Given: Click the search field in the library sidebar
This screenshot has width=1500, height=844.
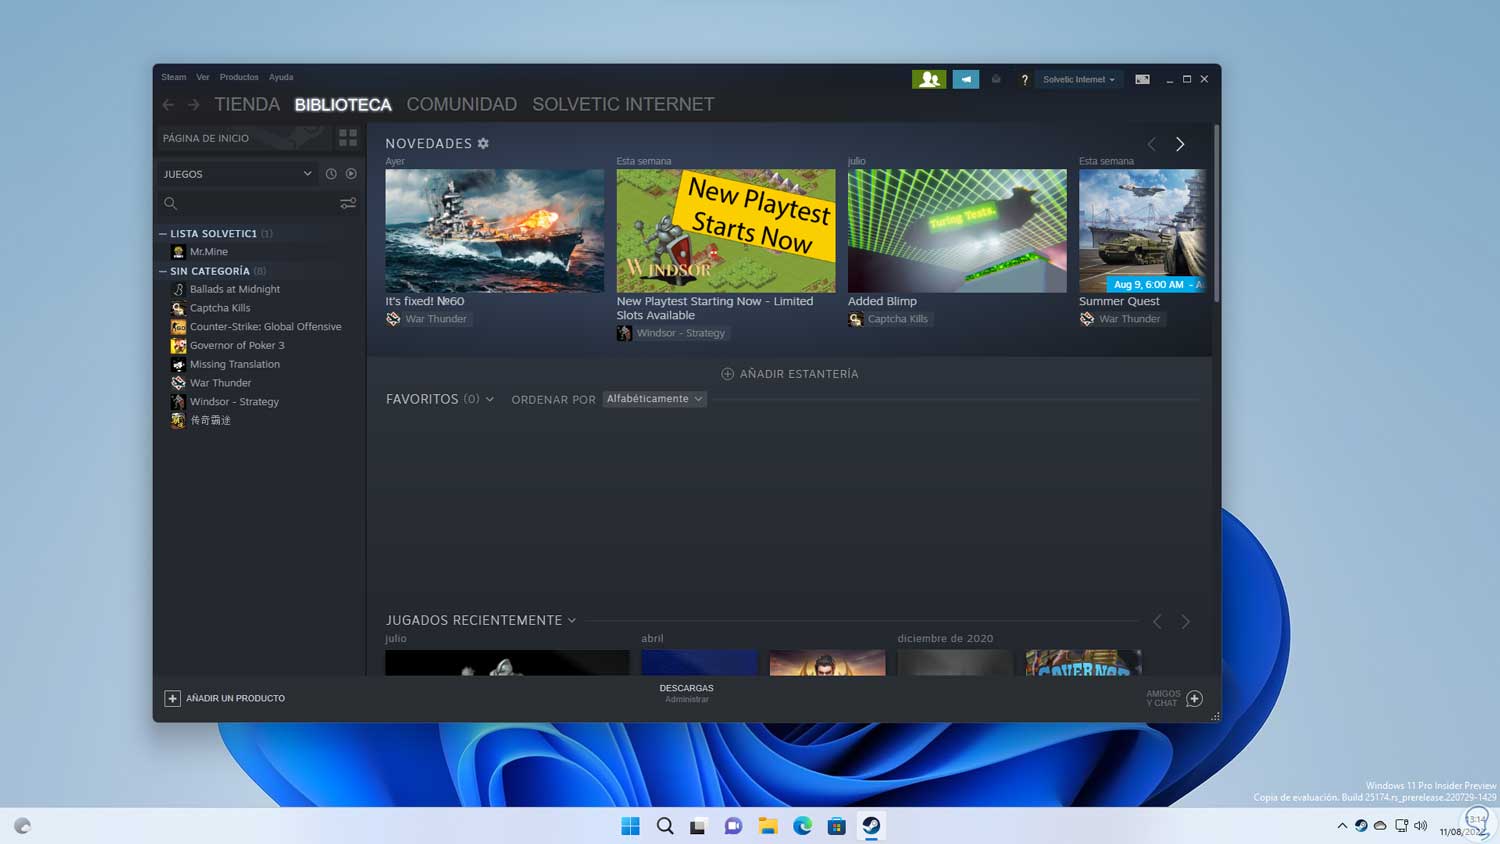Looking at the screenshot, I should (x=247, y=203).
